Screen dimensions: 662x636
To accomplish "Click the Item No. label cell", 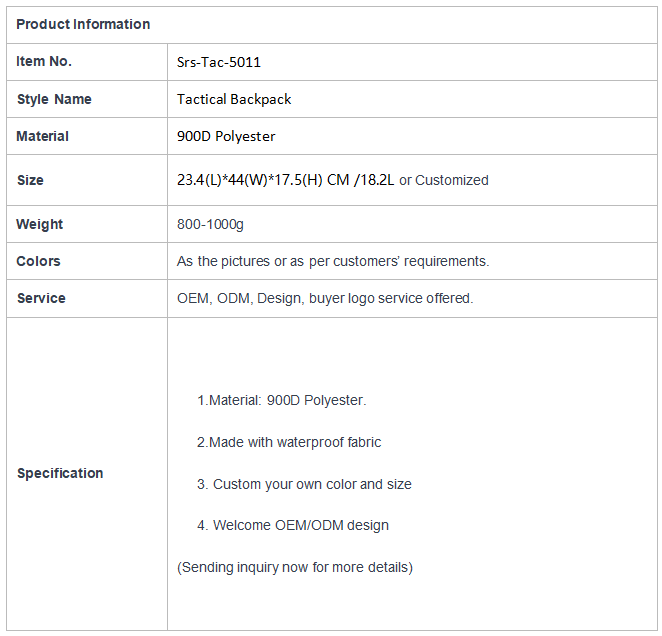I will (x=87, y=62).
